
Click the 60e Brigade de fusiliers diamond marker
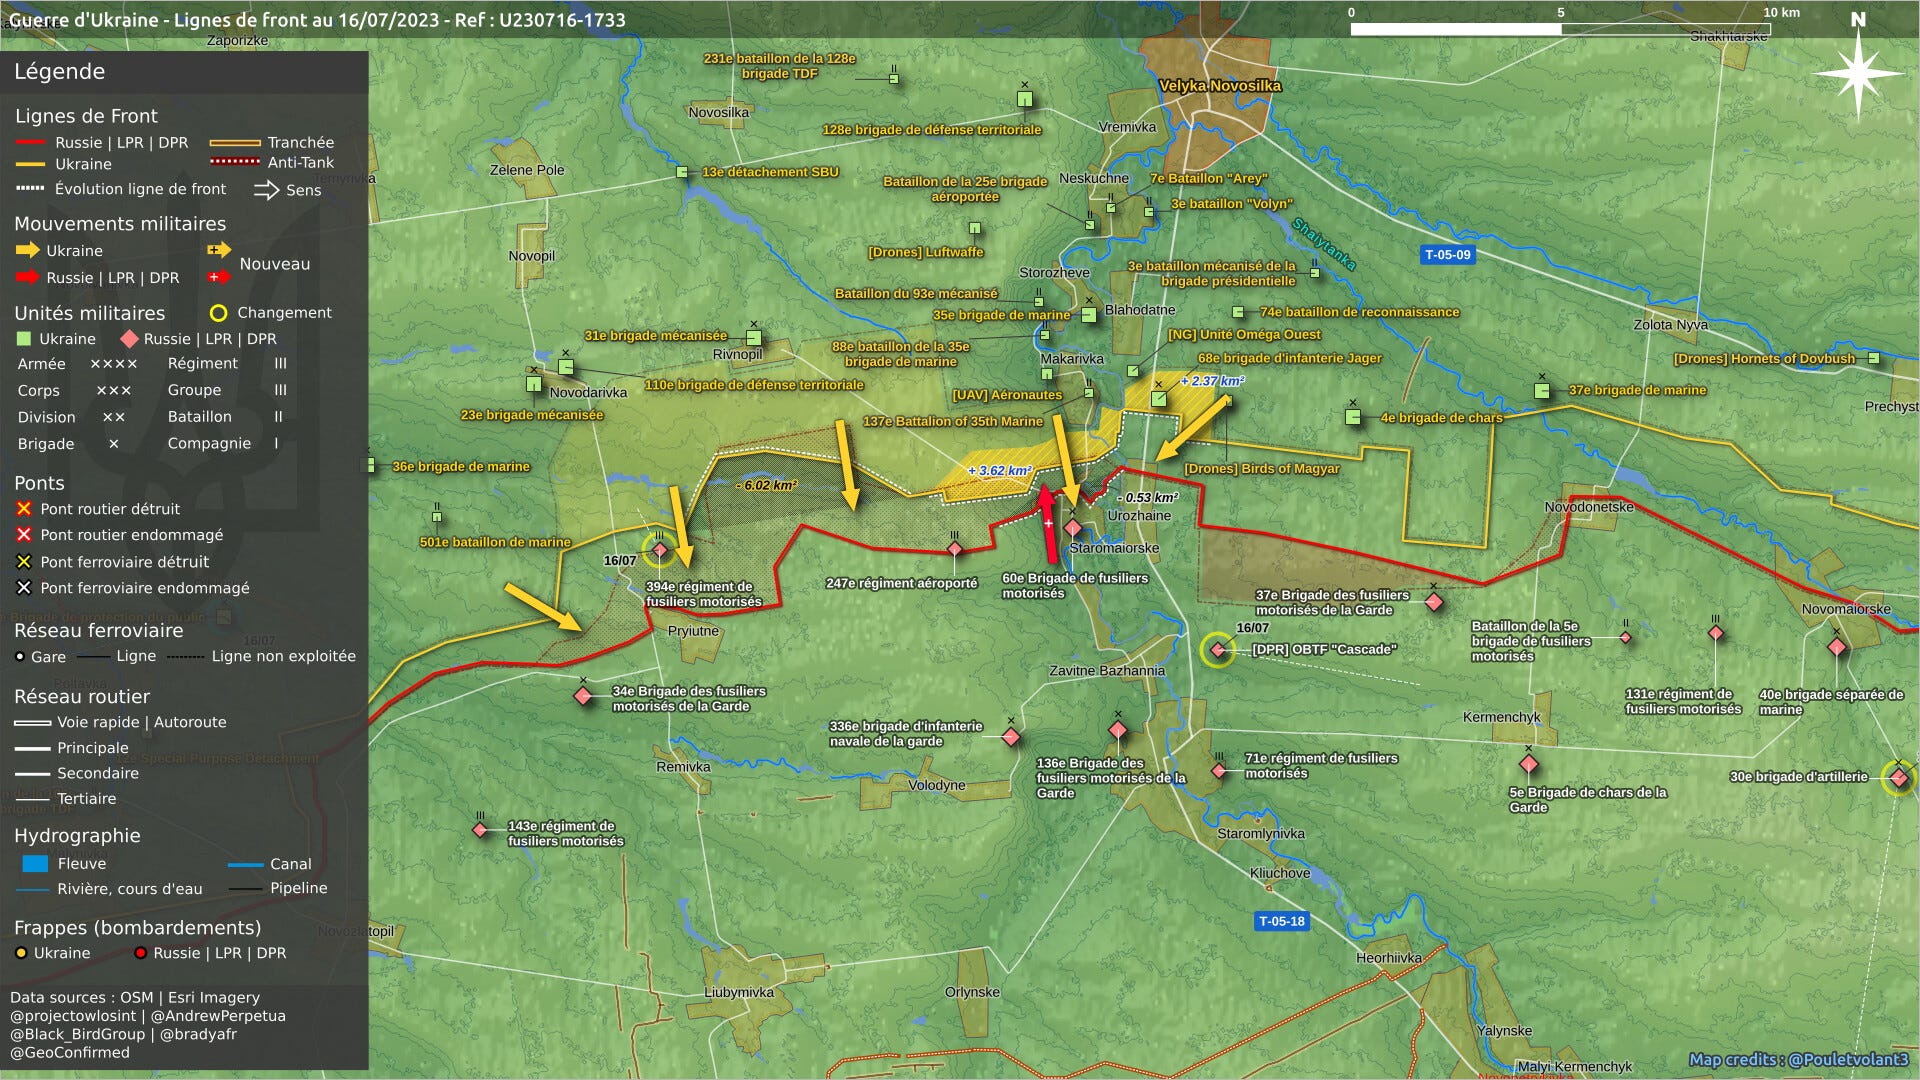pos(1073,528)
